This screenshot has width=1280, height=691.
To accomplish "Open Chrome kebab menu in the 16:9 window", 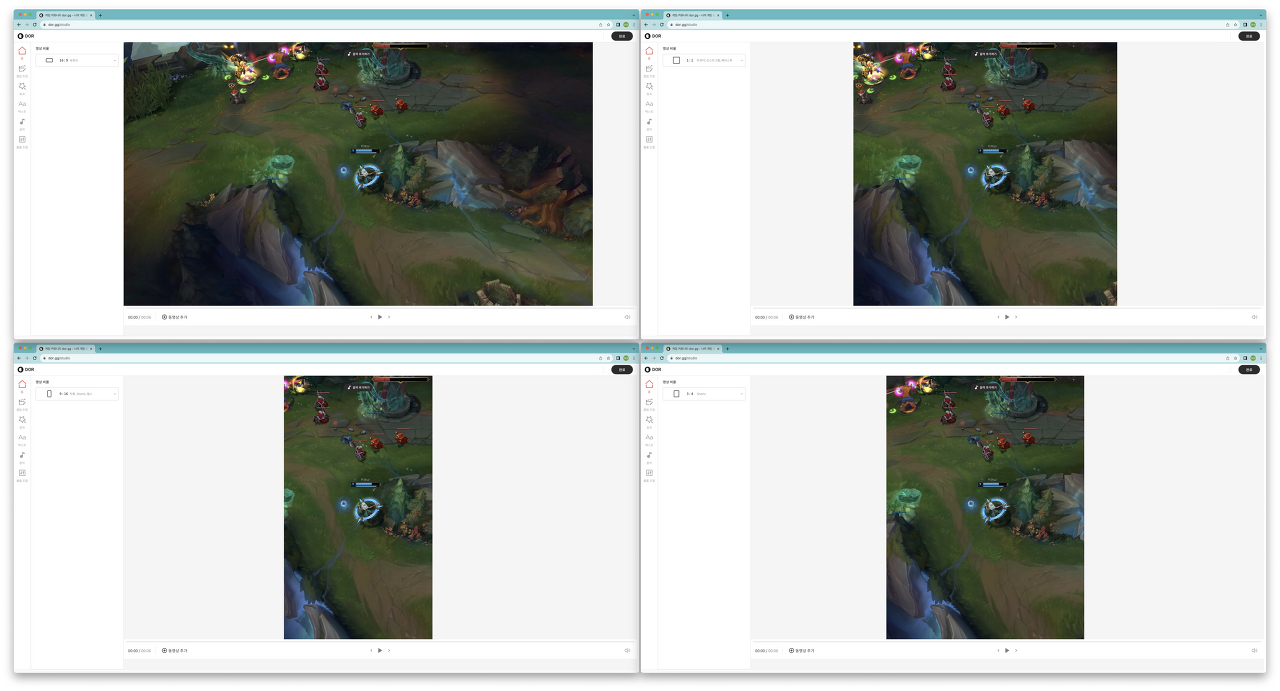I will (634, 24).
